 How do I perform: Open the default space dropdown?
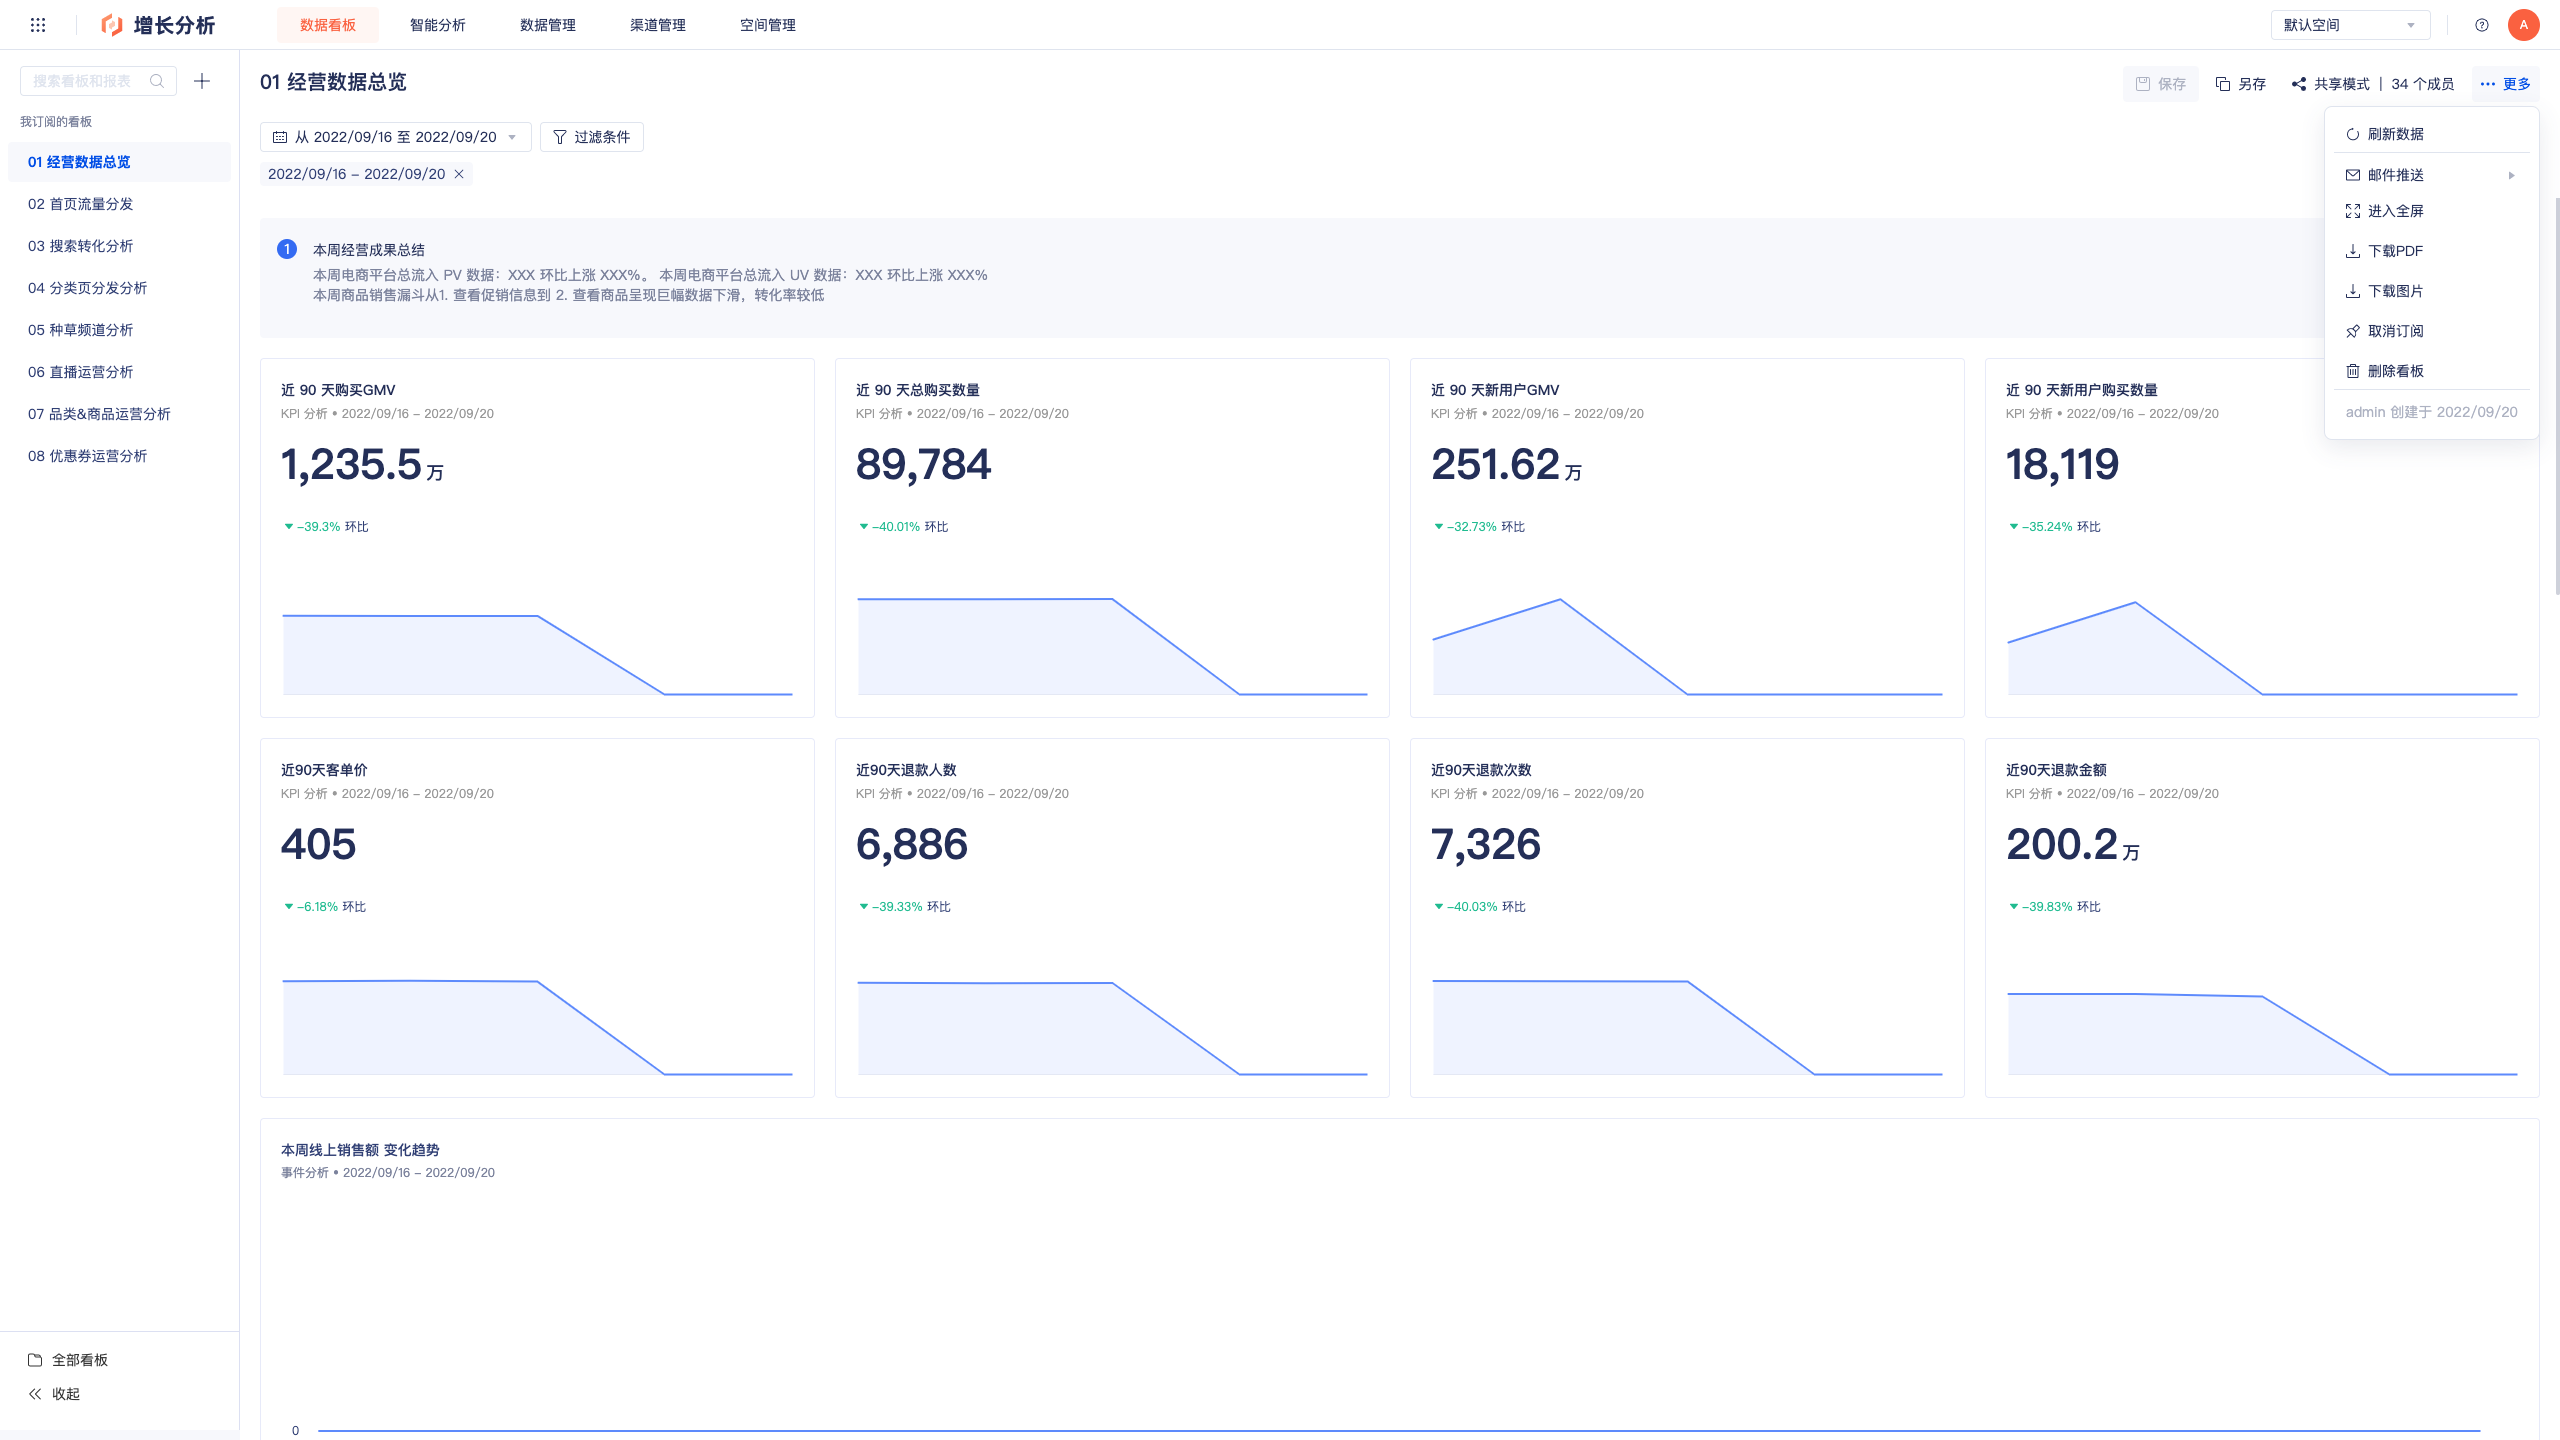2350,25
